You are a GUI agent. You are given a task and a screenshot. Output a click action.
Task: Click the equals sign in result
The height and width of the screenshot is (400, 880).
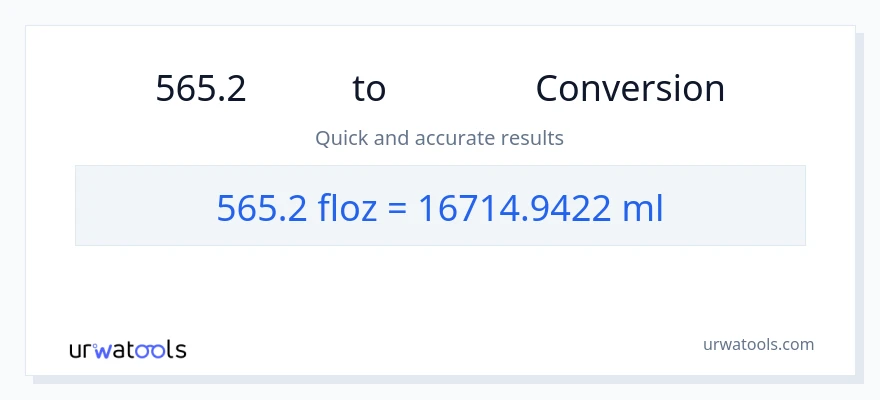399,207
